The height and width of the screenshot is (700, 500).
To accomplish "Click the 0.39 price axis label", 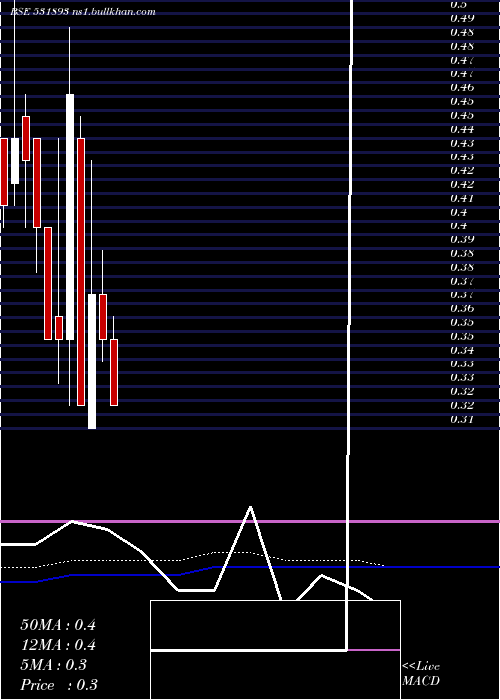I will pos(462,239).
